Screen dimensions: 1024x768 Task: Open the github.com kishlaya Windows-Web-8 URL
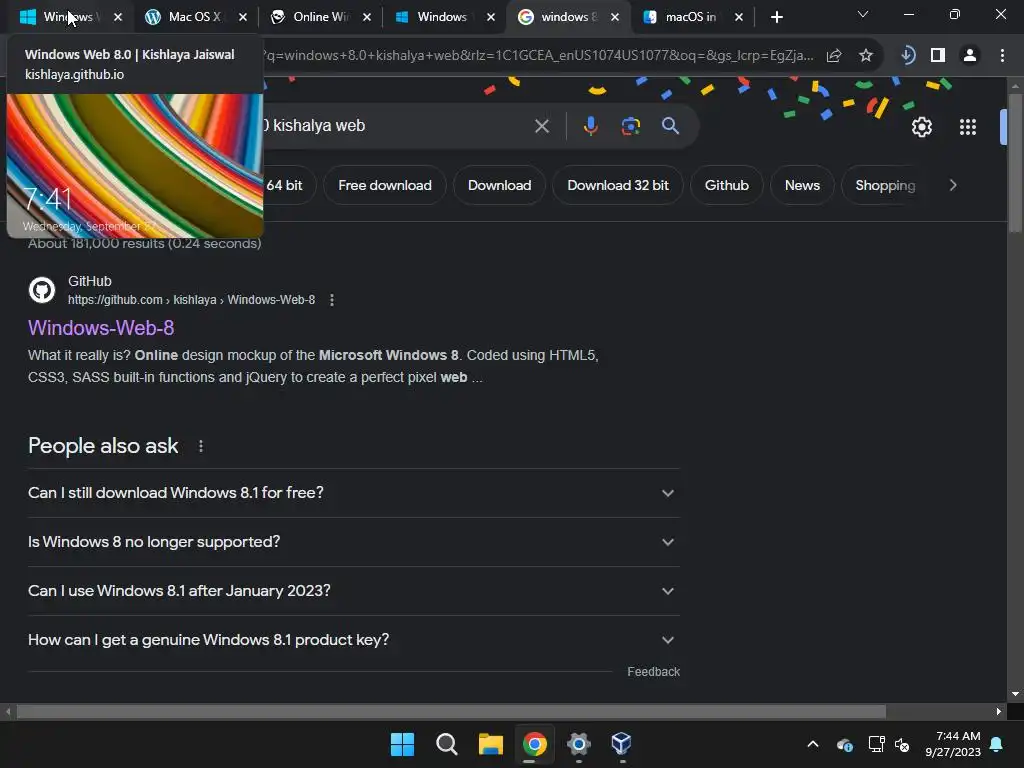click(x=191, y=300)
